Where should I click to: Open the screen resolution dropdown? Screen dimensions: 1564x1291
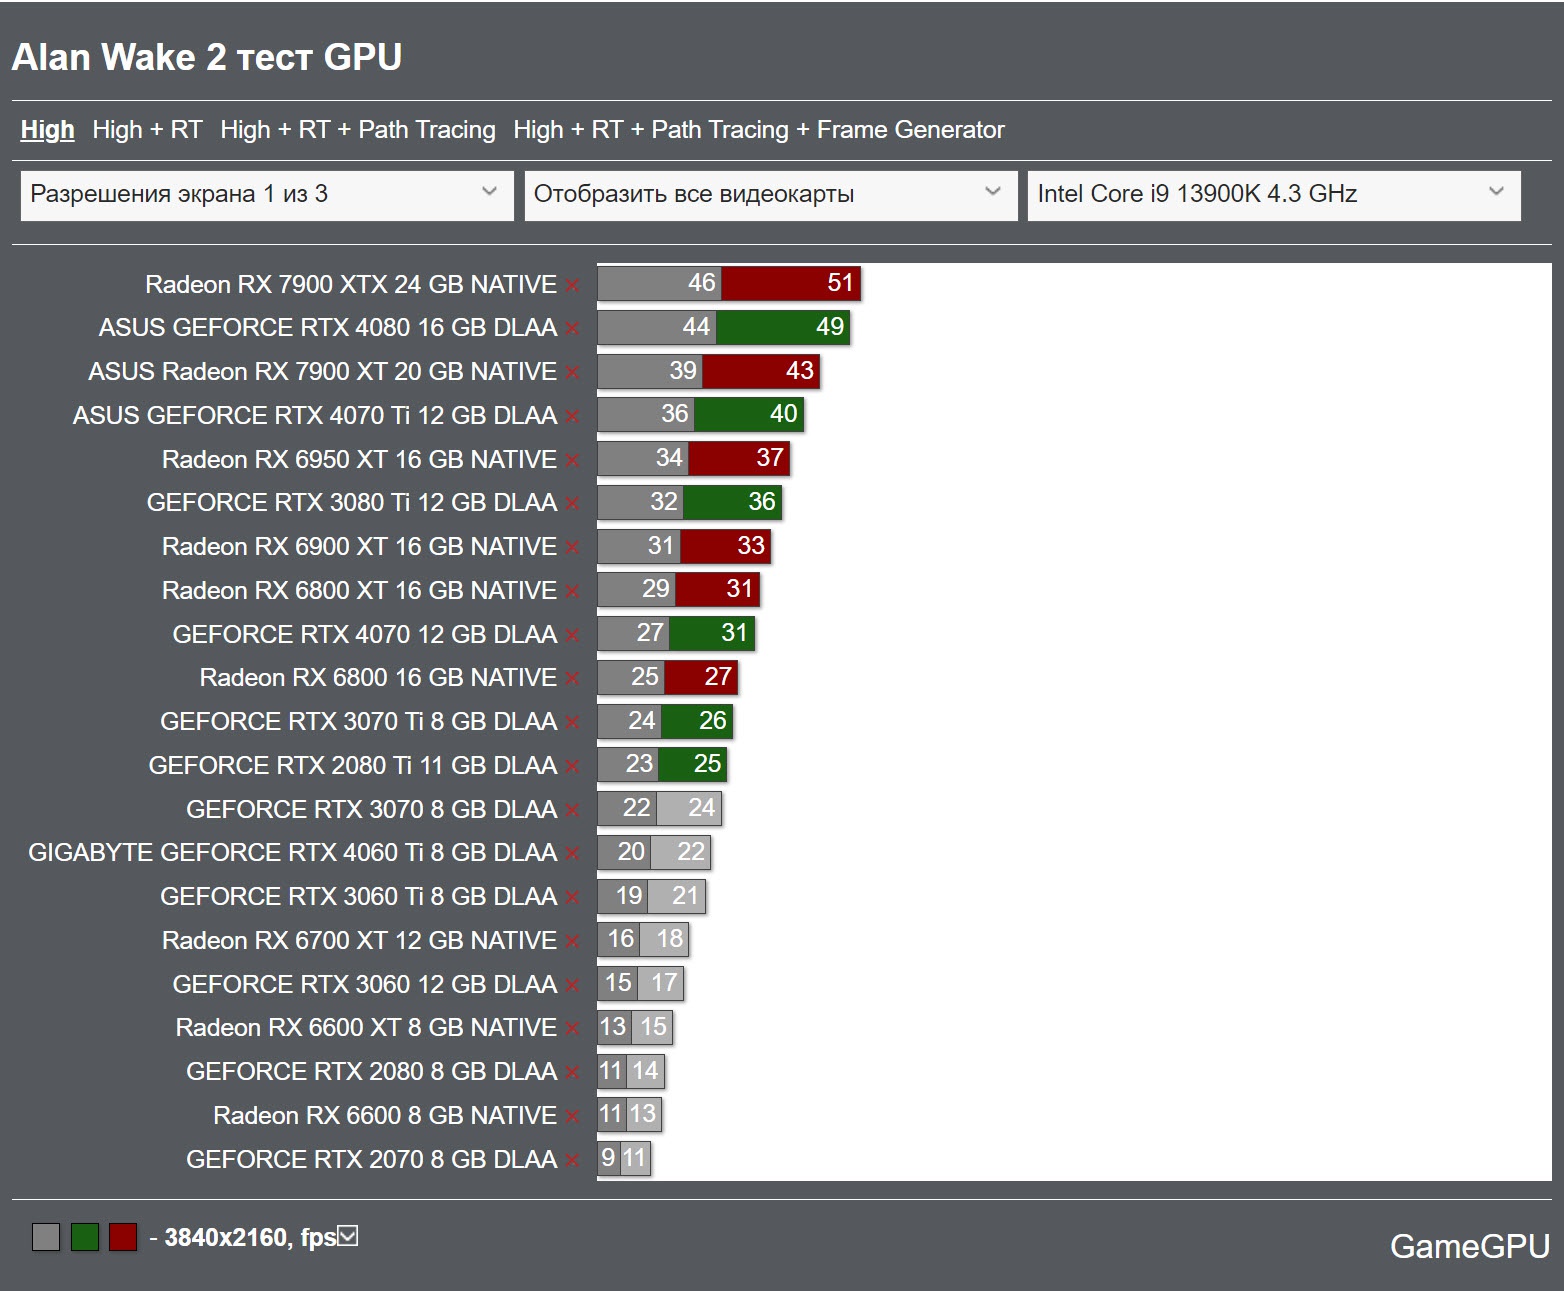(267, 195)
